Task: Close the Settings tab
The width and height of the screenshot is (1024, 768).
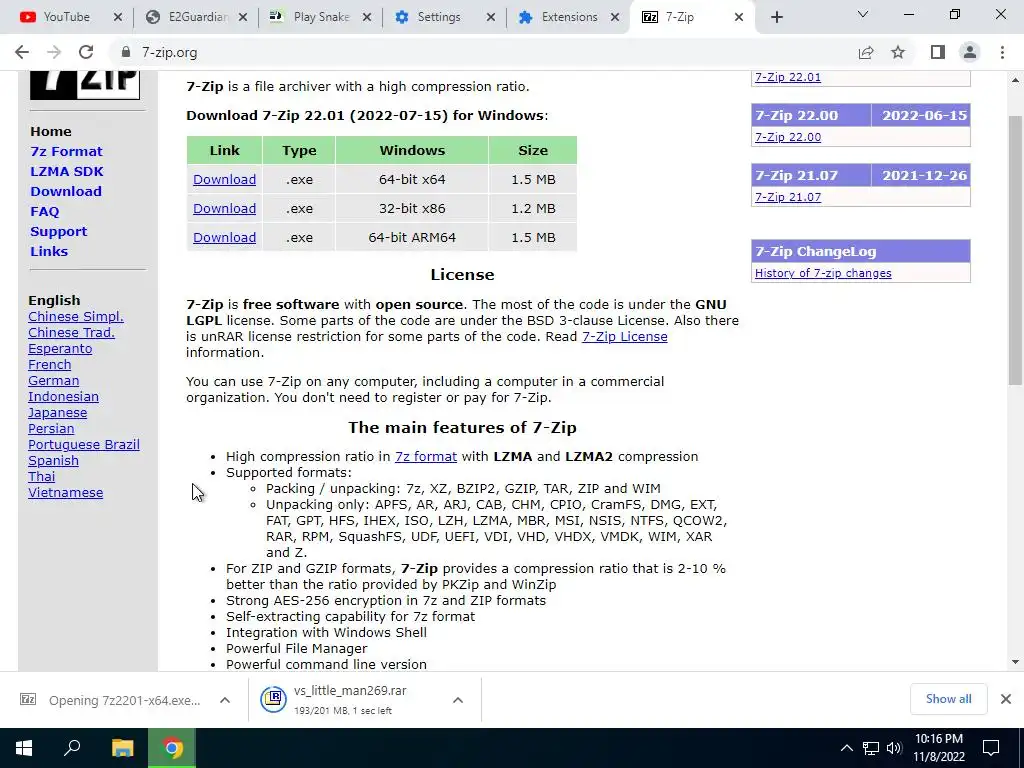Action: point(491,17)
